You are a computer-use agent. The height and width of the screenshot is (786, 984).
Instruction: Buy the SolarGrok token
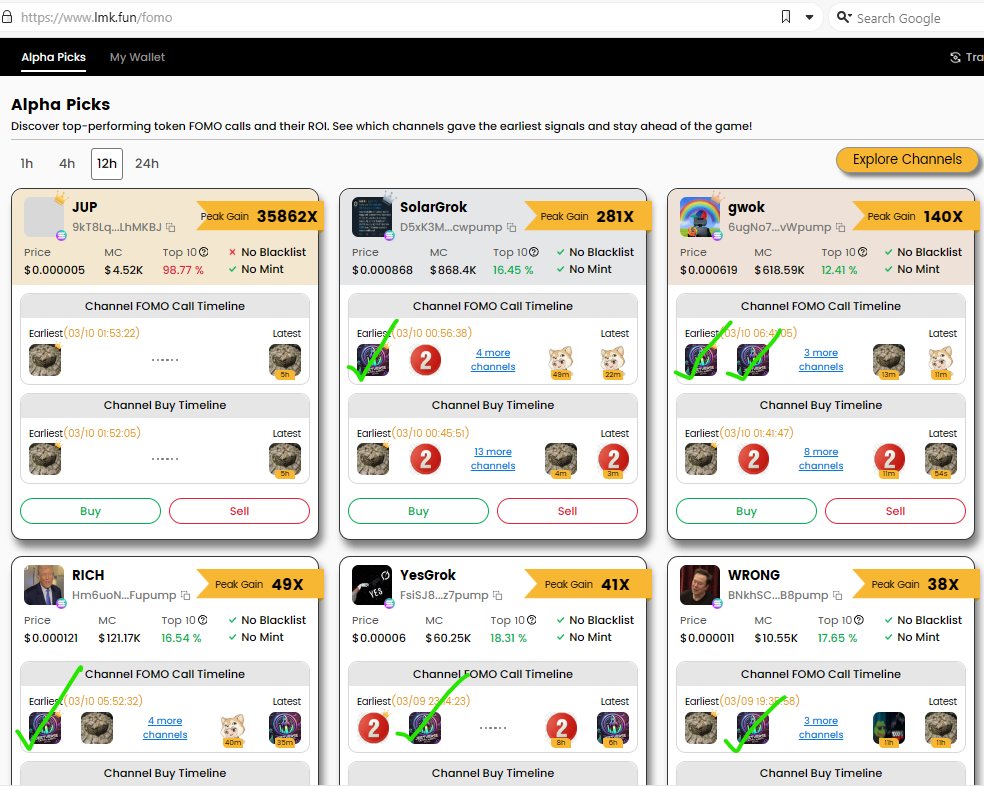coord(419,511)
